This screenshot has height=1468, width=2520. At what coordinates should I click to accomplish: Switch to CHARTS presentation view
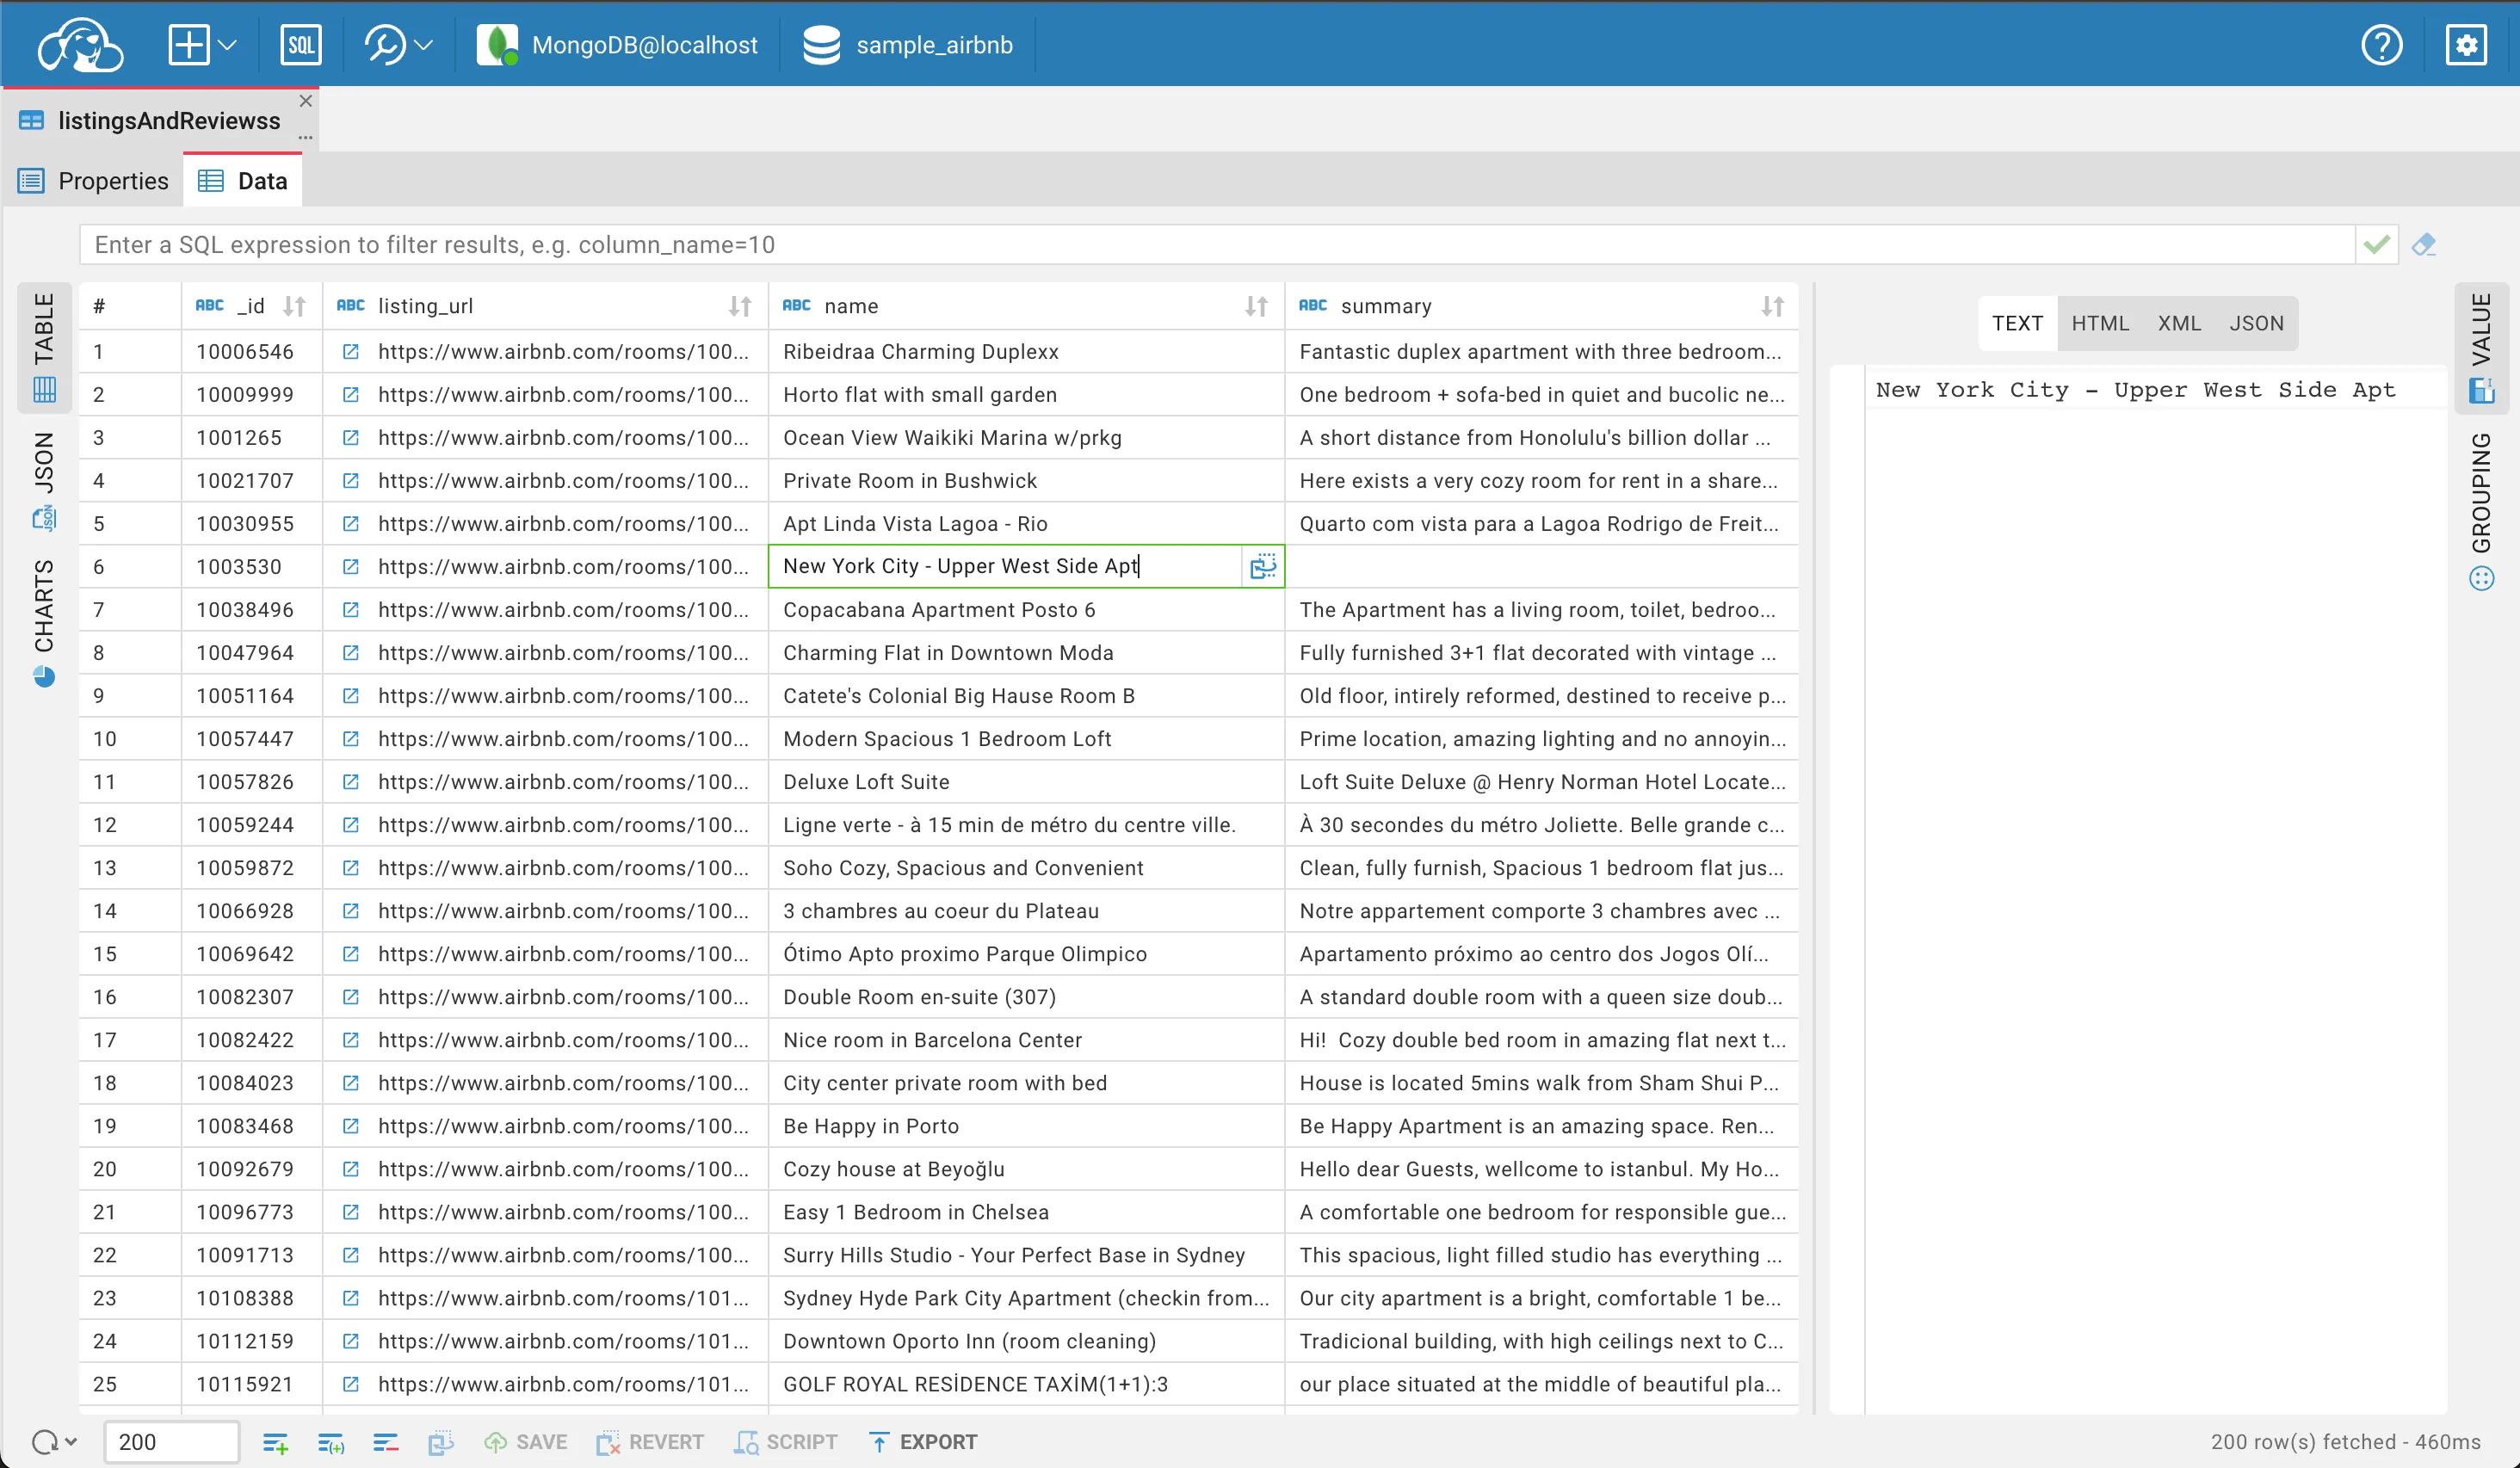(x=44, y=622)
